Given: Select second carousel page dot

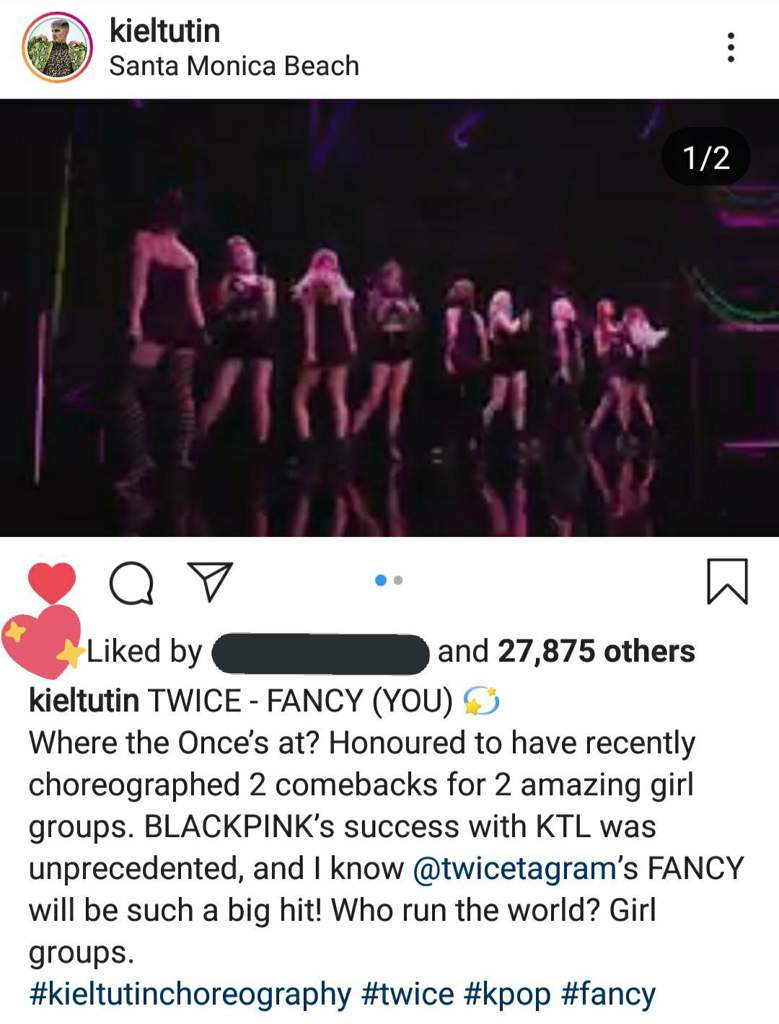Looking at the screenshot, I should 398,580.
